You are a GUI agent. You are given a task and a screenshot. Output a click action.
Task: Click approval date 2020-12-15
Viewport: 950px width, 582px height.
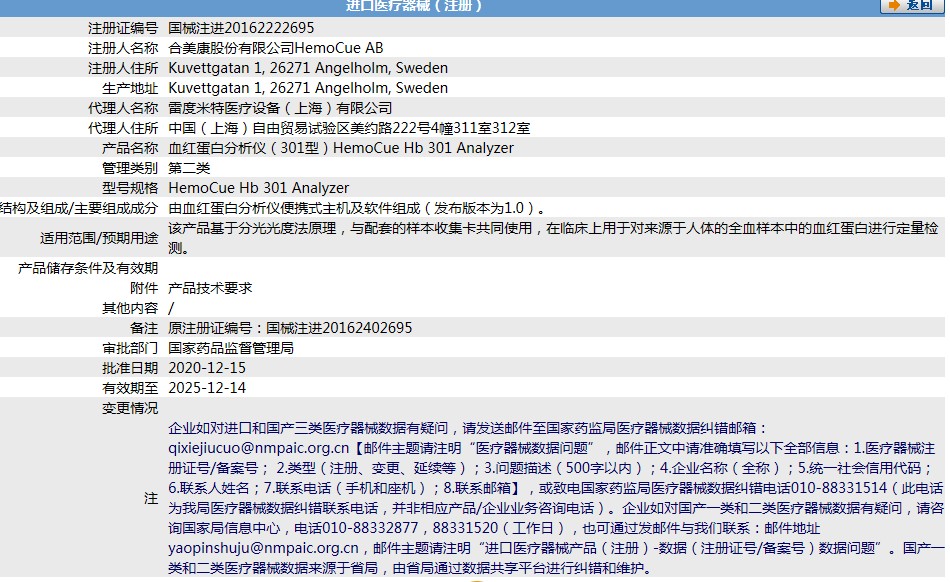(207, 368)
